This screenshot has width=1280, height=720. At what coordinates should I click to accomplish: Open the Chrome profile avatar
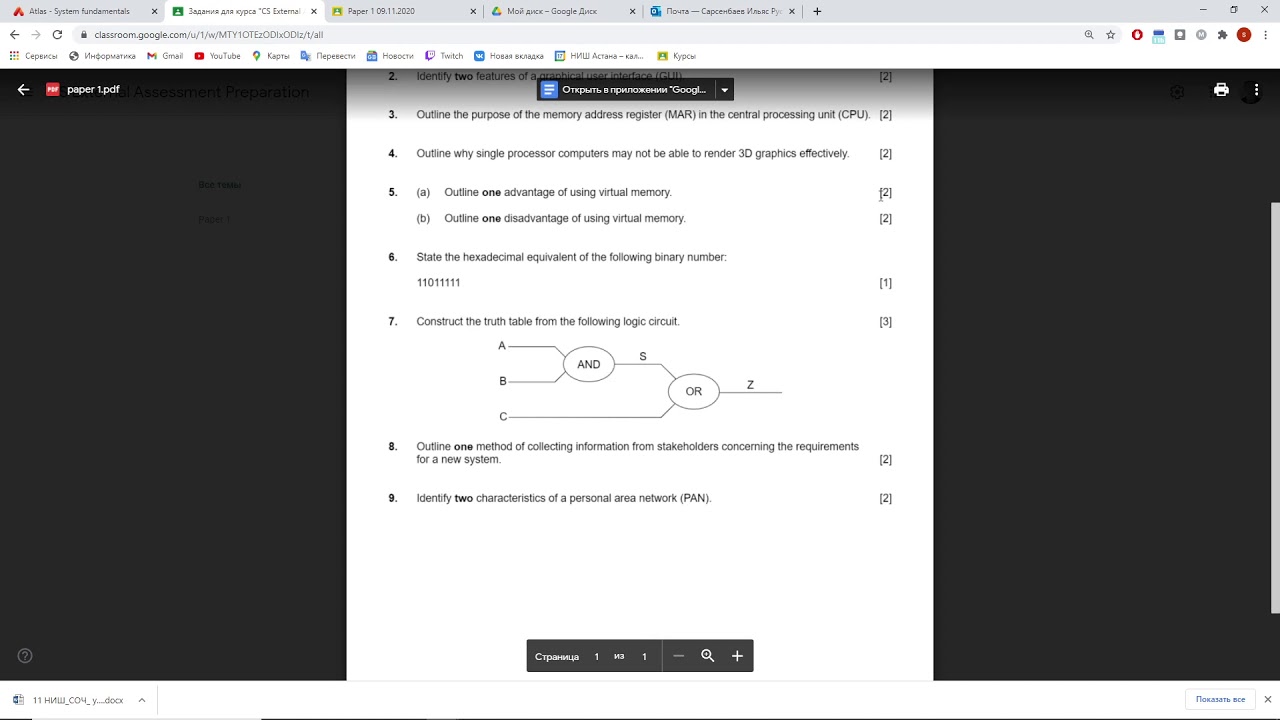1244,34
